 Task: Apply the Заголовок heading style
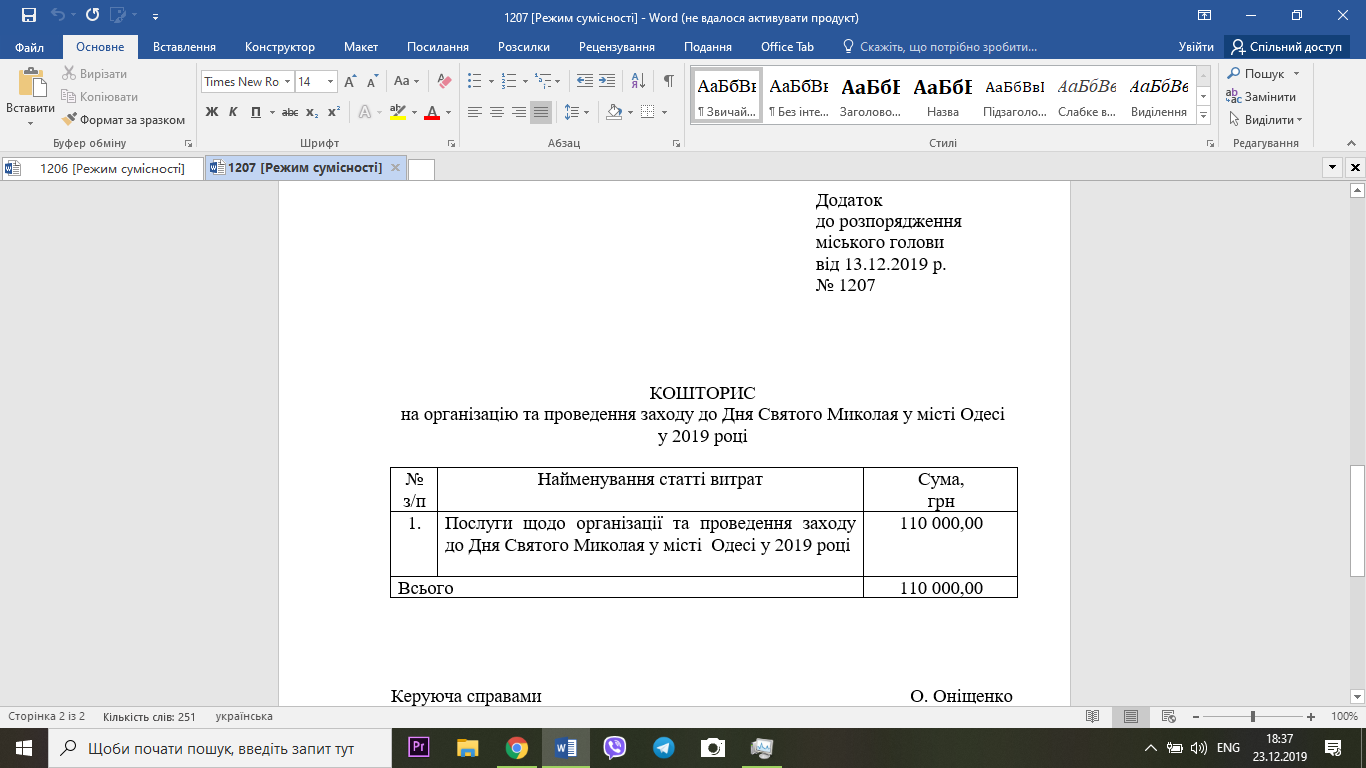[870, 96]
